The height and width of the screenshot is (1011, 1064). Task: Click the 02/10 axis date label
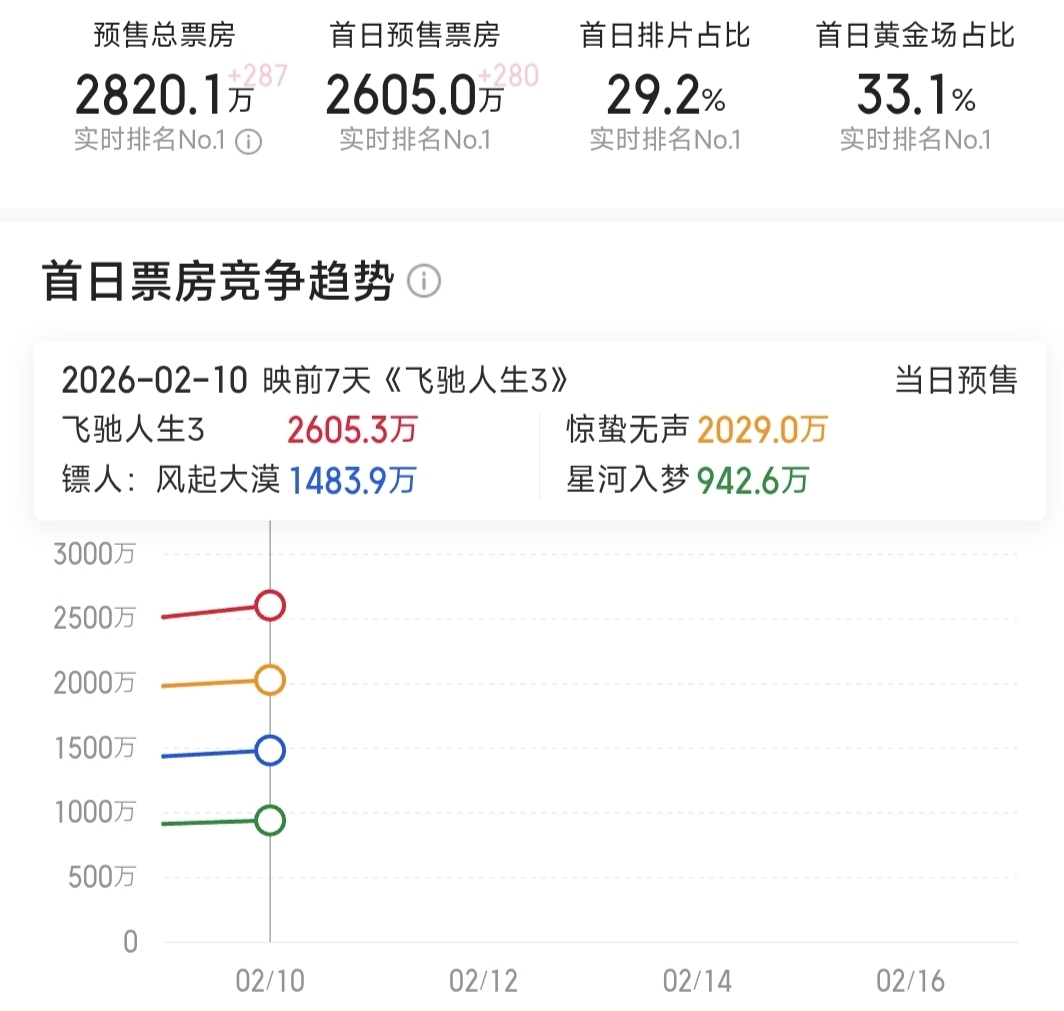tap(270, 981)
